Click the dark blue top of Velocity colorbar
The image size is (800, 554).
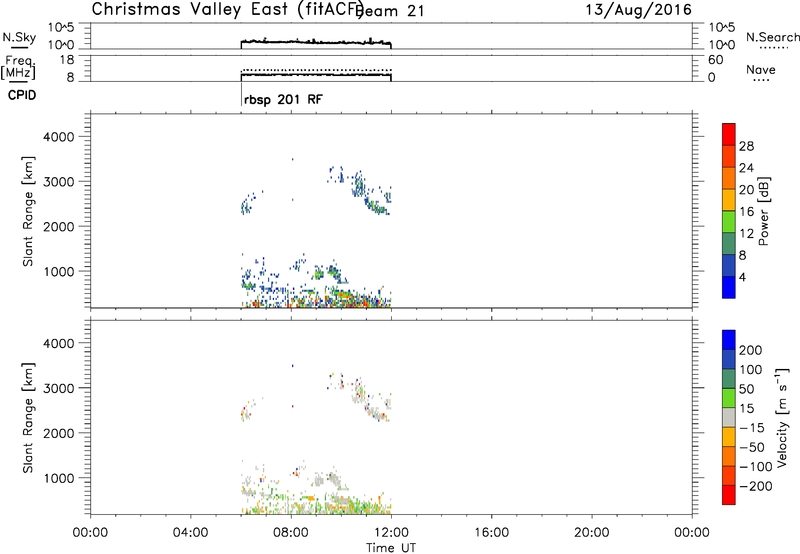tap(729, 340)
